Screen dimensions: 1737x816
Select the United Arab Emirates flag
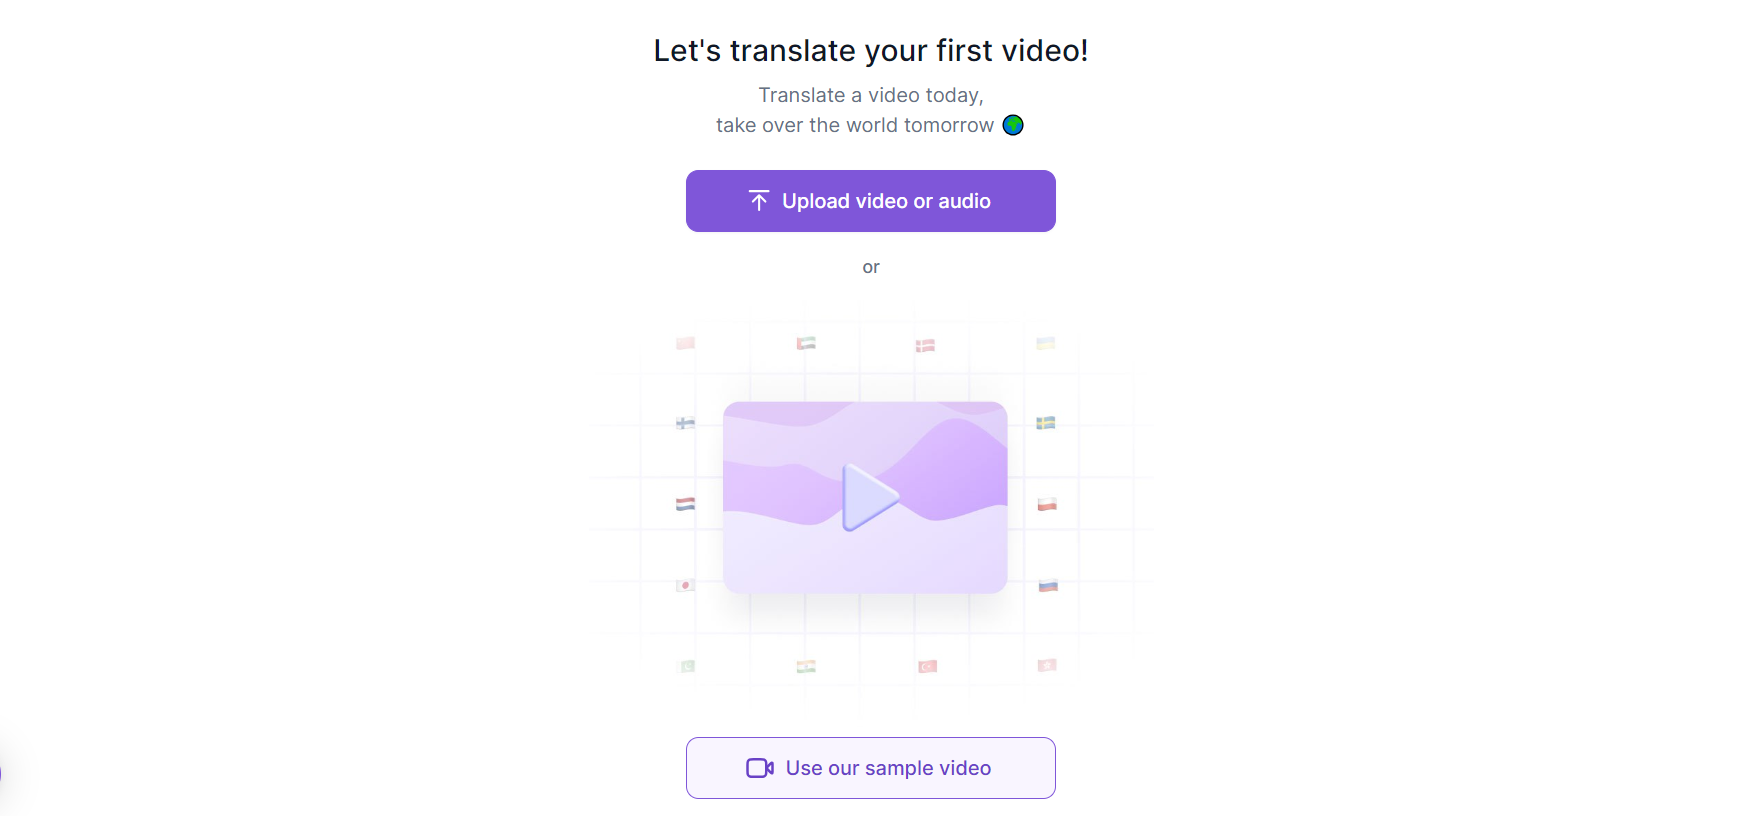[x=806, y=343]
